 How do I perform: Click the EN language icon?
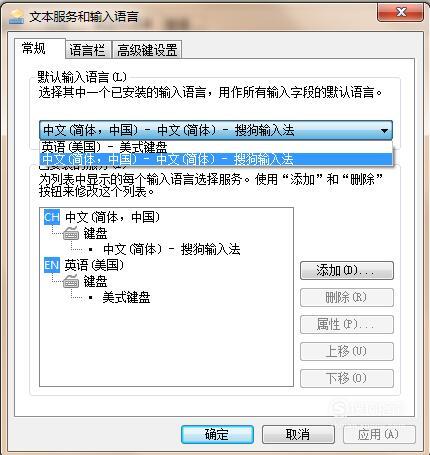pos(52,265)
